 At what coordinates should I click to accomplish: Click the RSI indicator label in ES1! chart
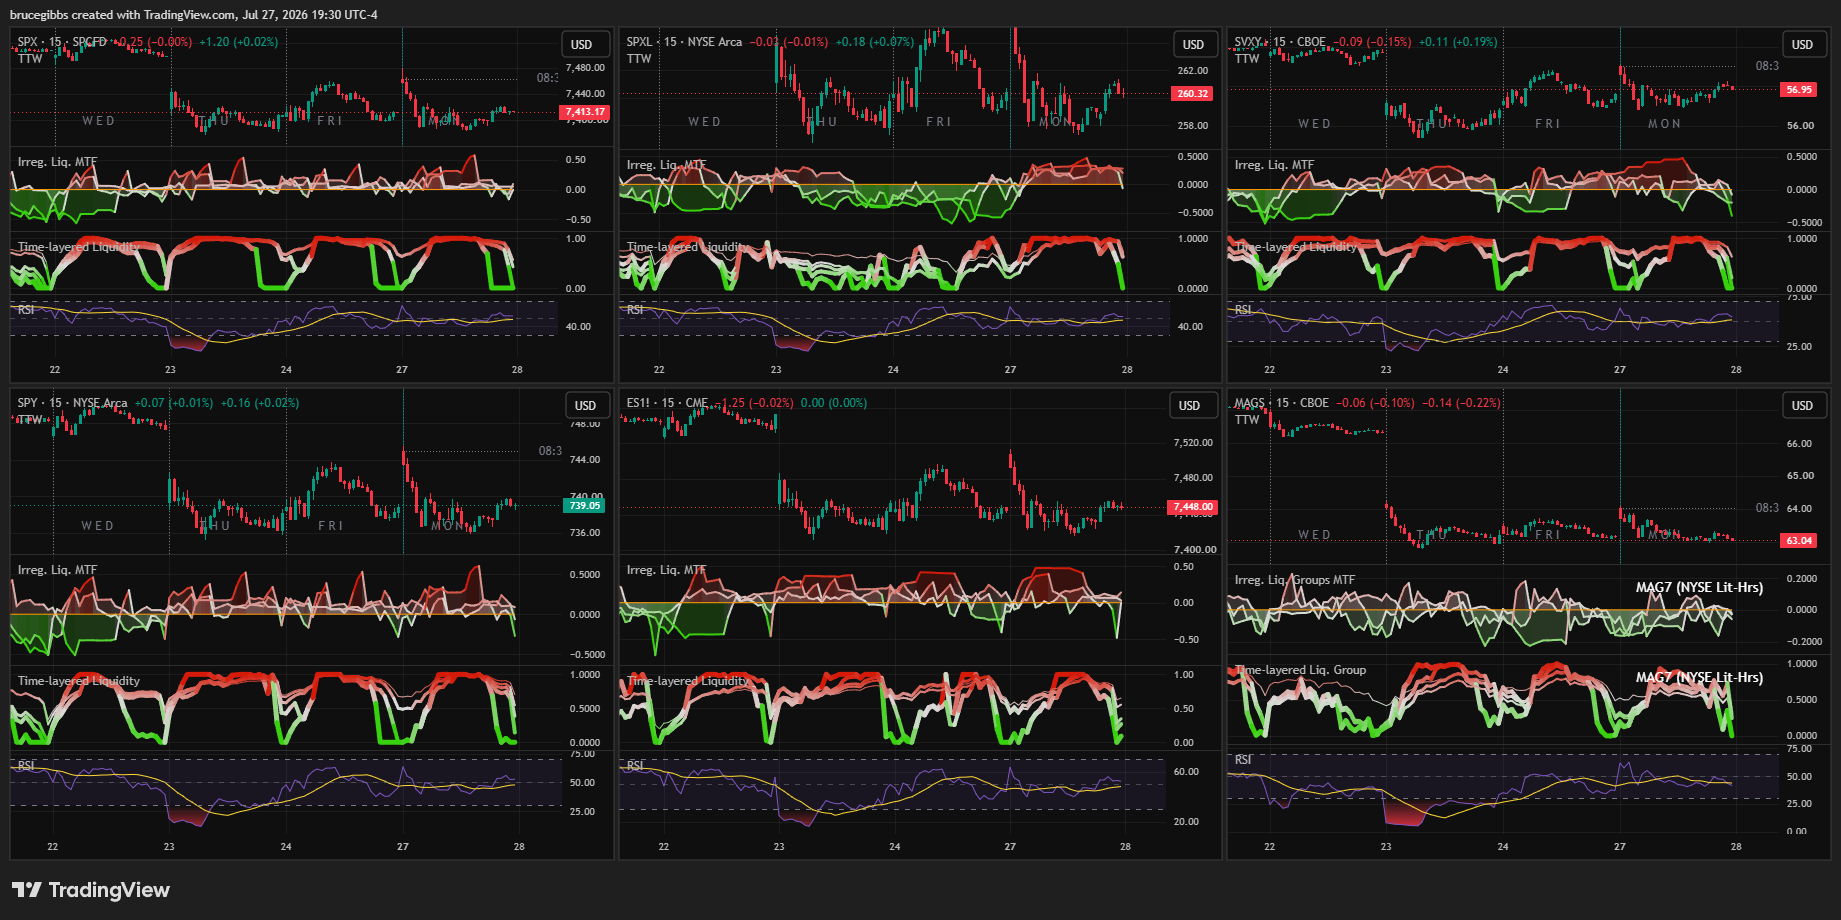click(x=635, y=766)
